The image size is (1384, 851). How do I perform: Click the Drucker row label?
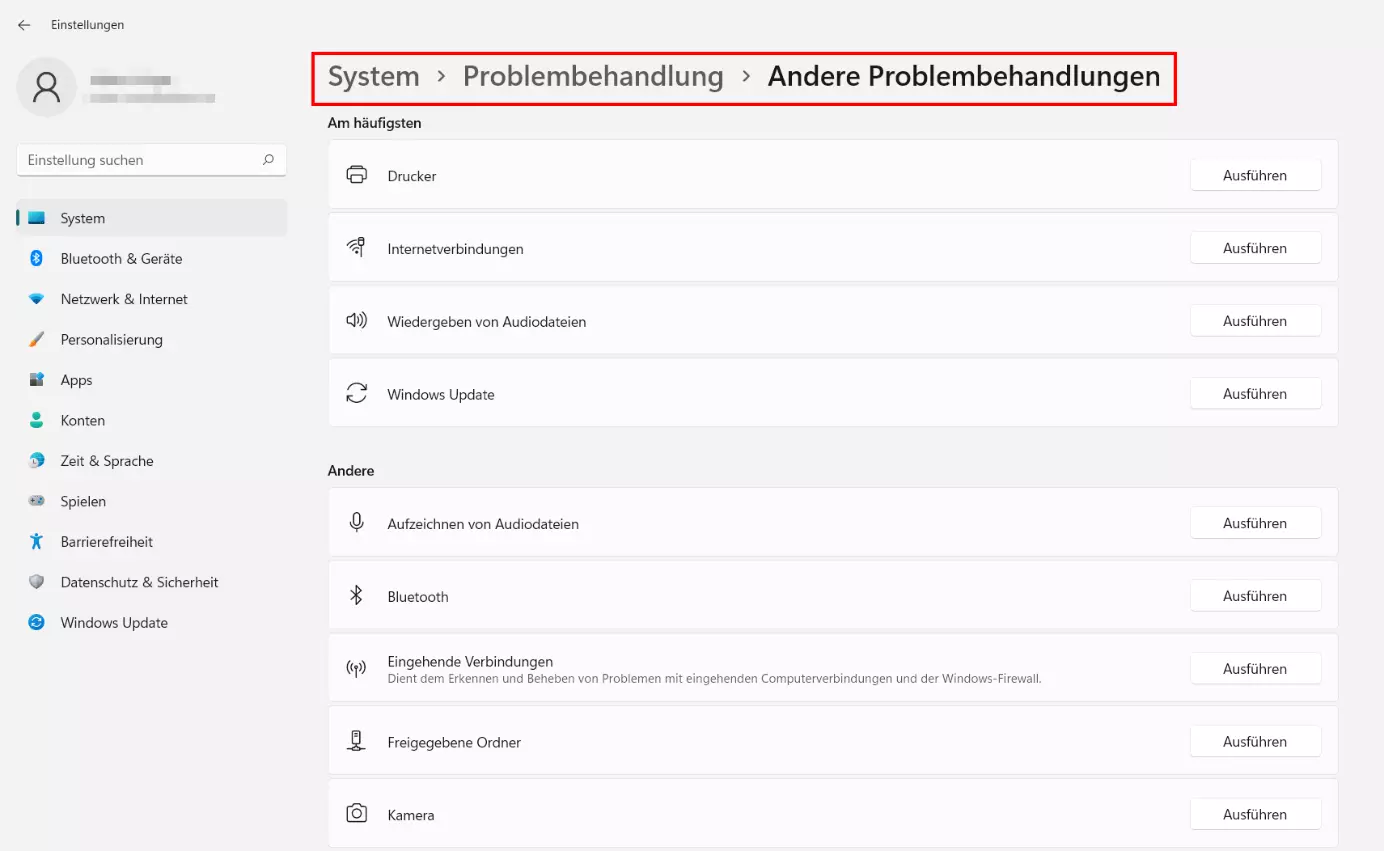pyautogui.click(x=412, y=176)
